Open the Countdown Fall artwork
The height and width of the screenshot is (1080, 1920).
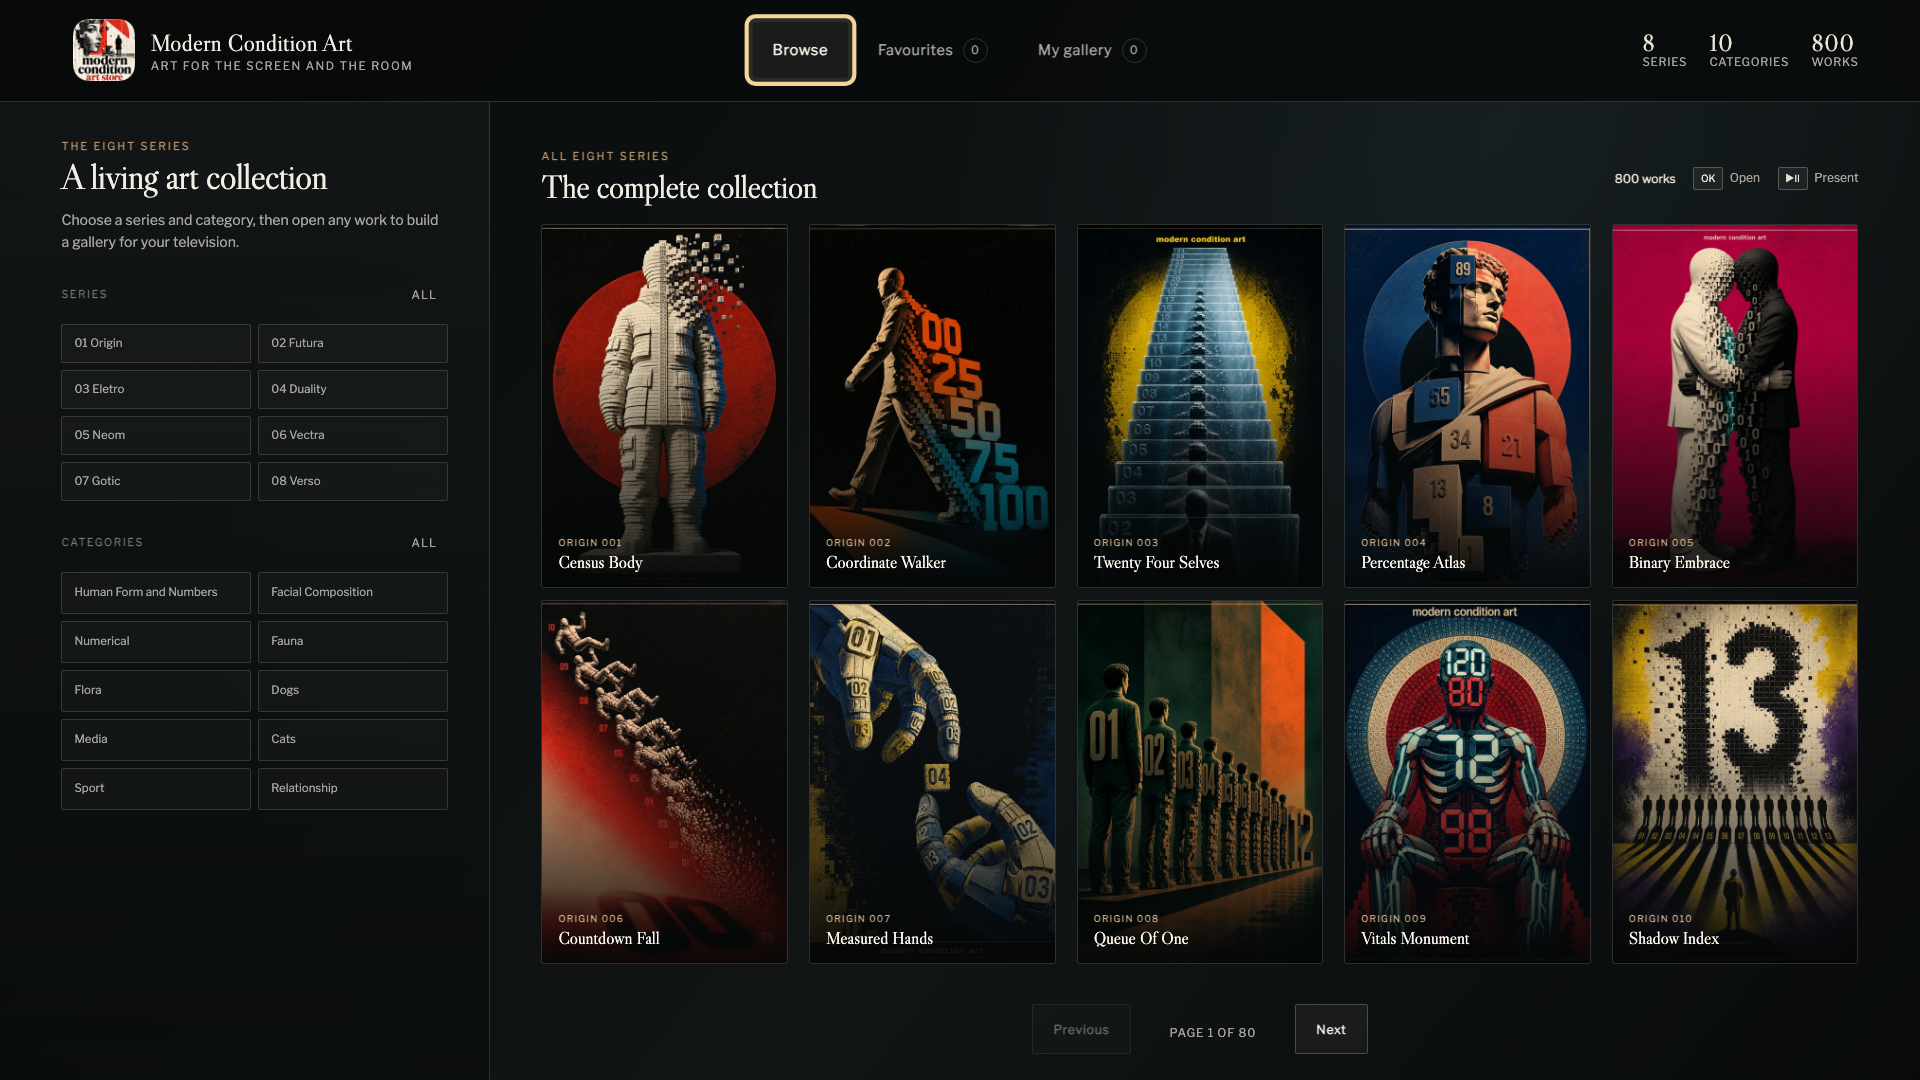click(x=664, y=782)
